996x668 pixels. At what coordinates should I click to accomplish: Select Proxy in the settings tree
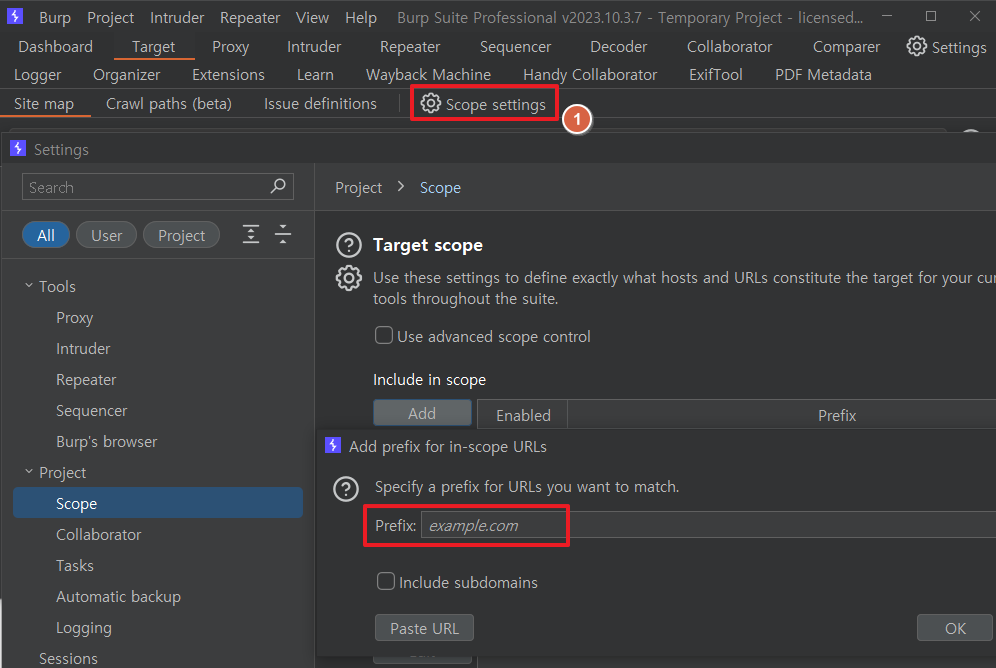click(x=74, y=317)
